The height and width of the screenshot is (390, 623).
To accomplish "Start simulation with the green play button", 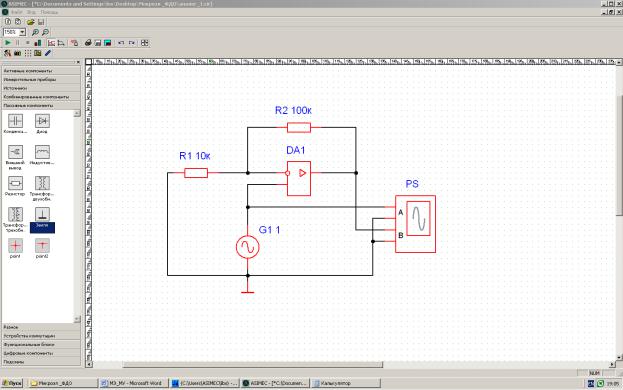I will (x=8, y=42).
